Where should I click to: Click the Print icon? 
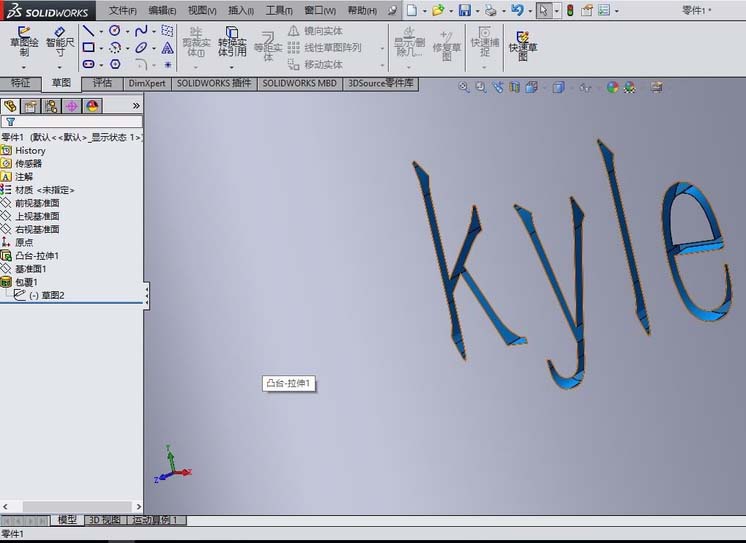coord(491,10)
